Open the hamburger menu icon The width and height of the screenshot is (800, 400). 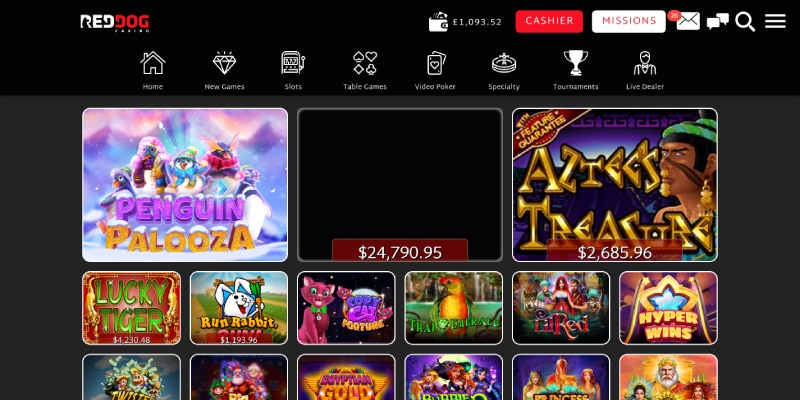(775, 21)
